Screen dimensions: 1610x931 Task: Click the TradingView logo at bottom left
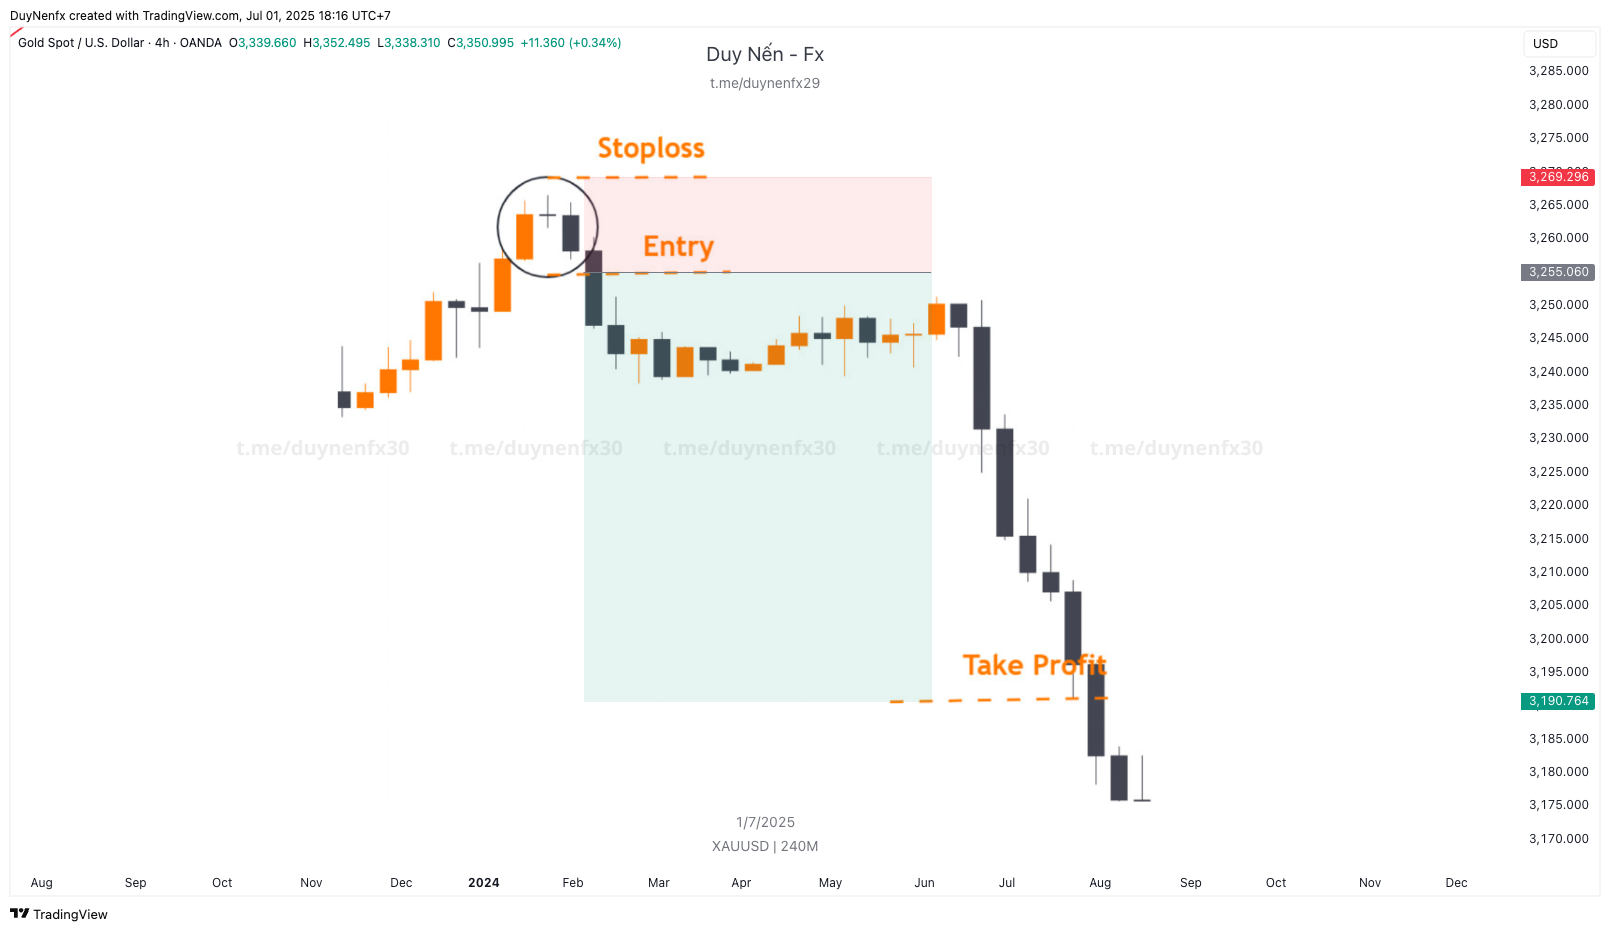click(x=58, y=914)
